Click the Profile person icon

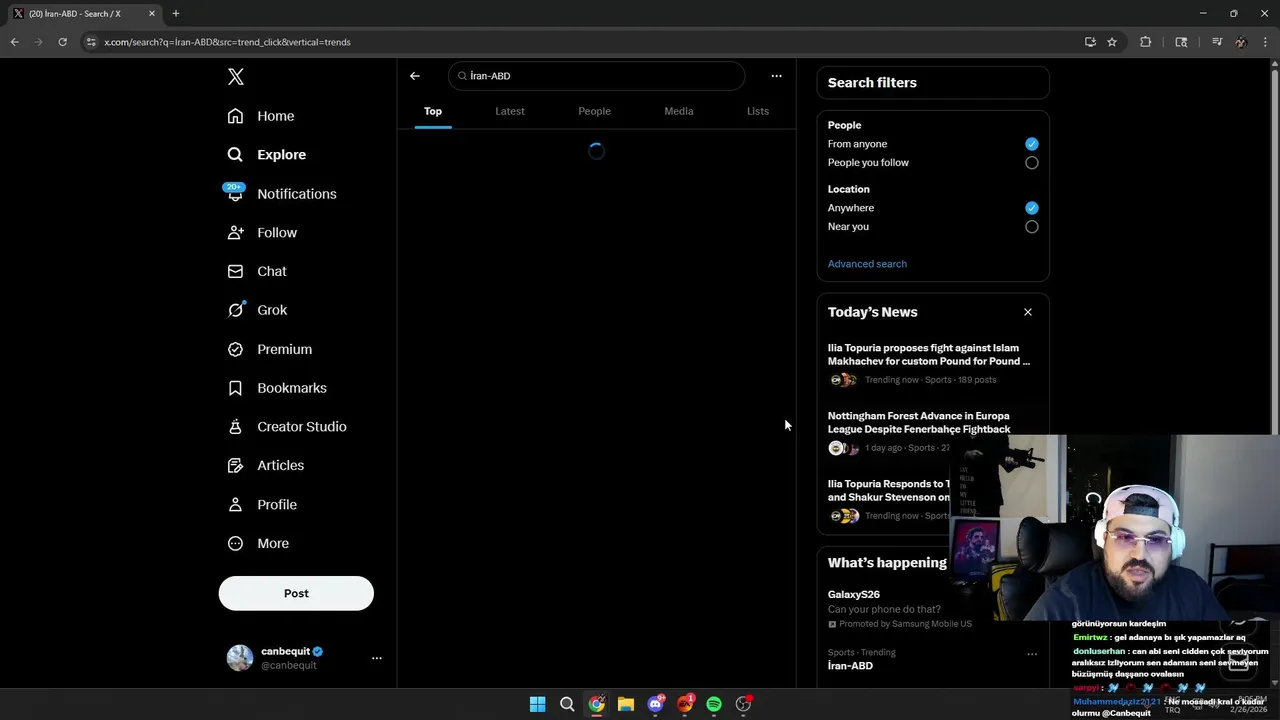[x=235, y=505]
